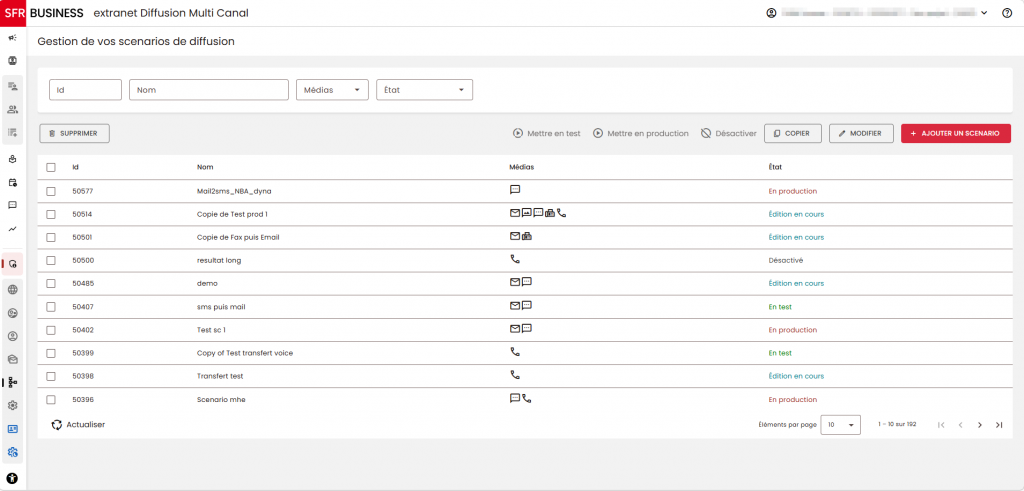The height and width of the screenshot is (491, 1024).
Task: Open the globe icon in sidebar
Action: (12, 290)
